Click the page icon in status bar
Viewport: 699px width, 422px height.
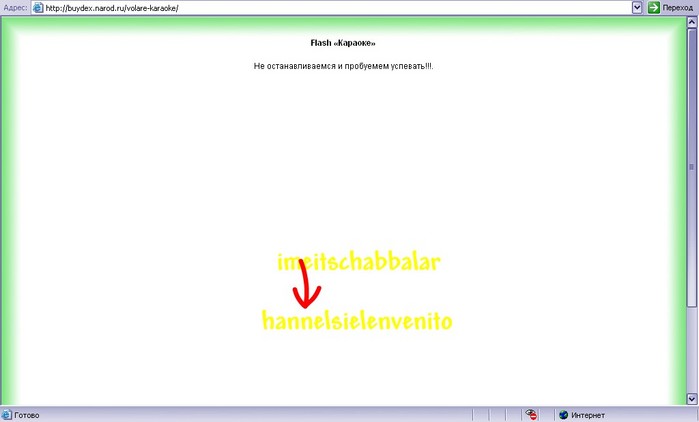pyautogui.click(x=7, y=415)
